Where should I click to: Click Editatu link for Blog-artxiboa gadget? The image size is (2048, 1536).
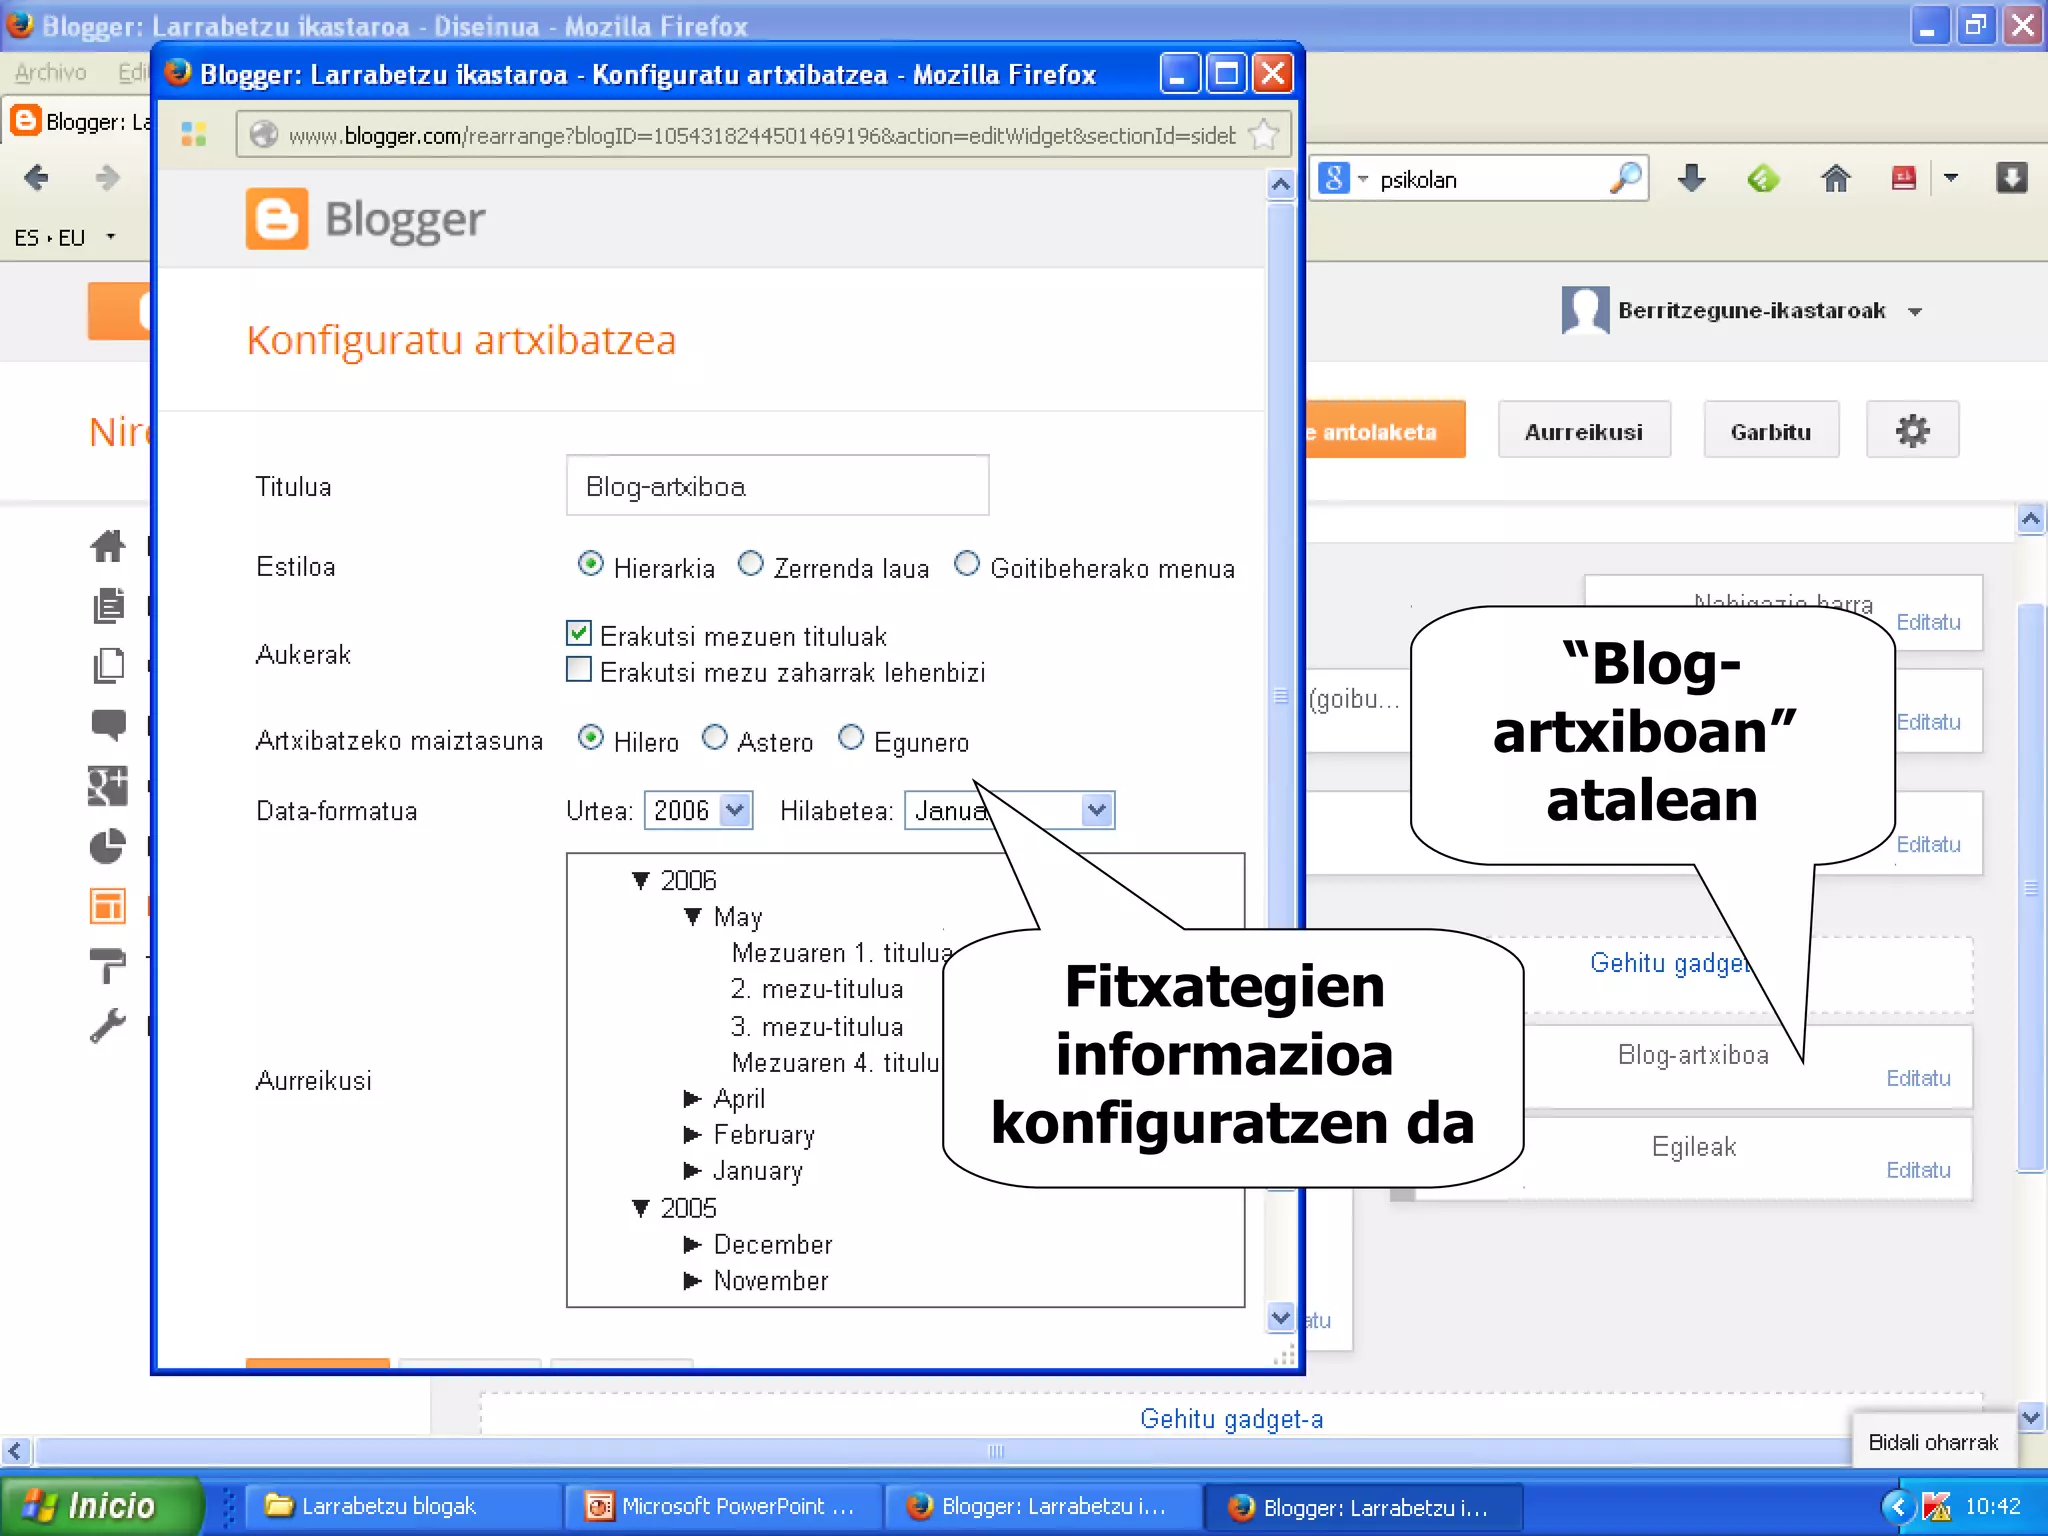coord(1918,1078)
